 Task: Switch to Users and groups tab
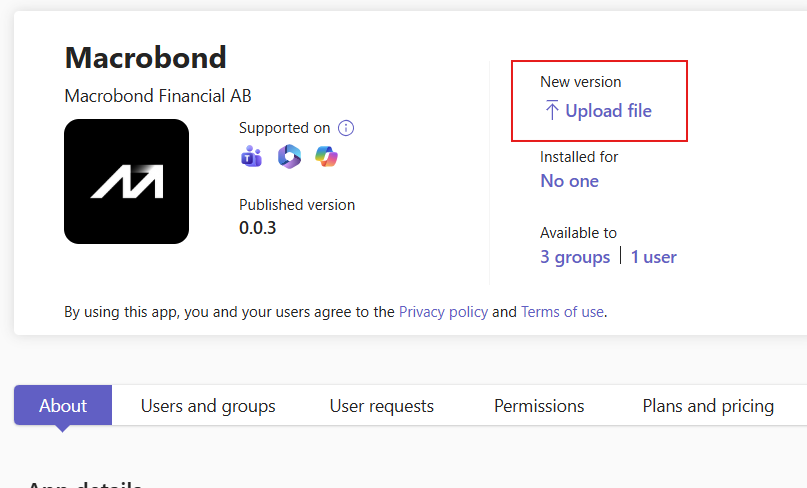coord(208,406)
